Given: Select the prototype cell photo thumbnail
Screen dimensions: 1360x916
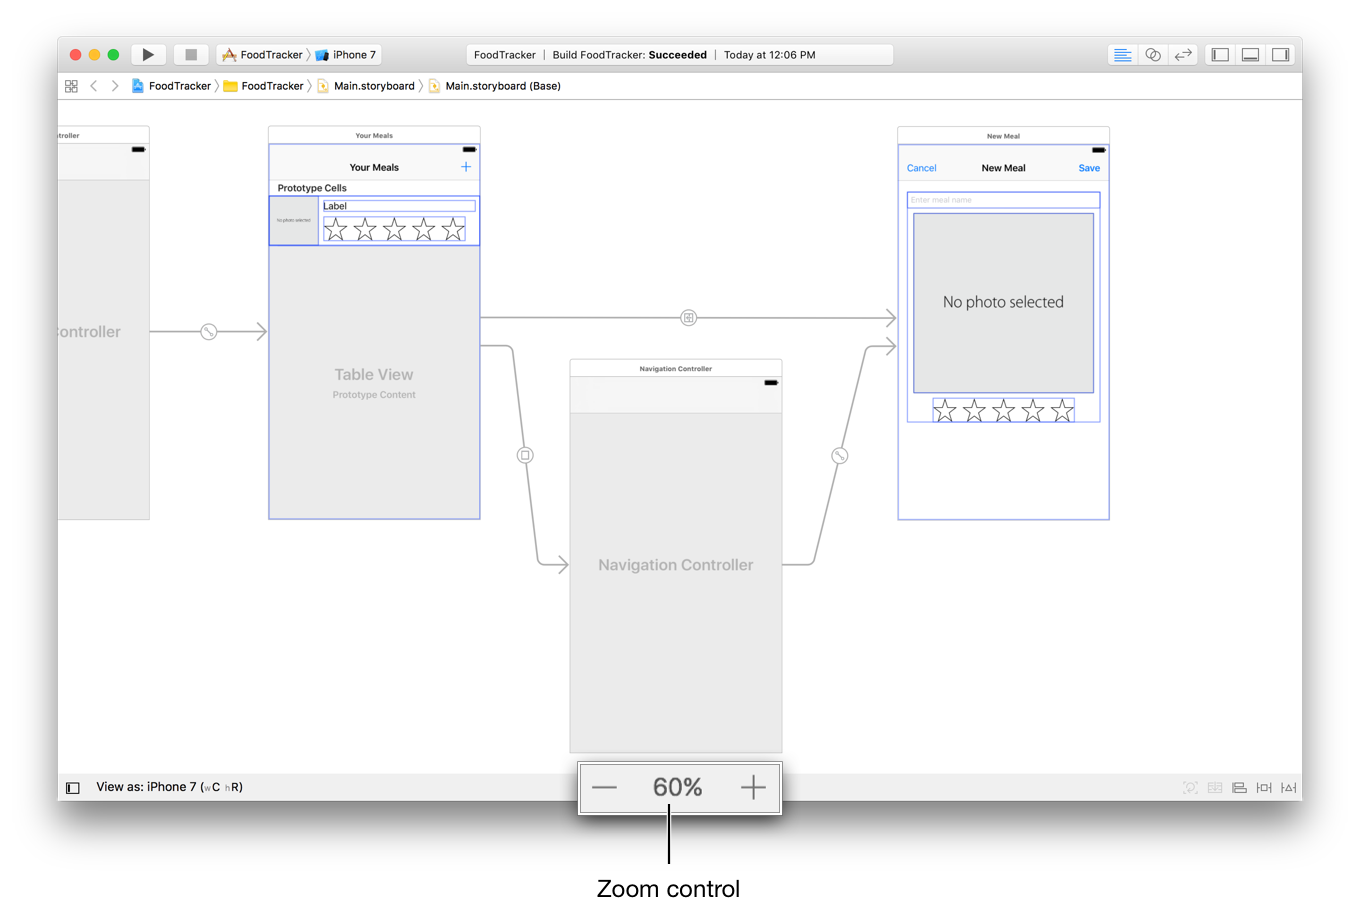Looking at the screenshot, I should [x=294, y=220].
